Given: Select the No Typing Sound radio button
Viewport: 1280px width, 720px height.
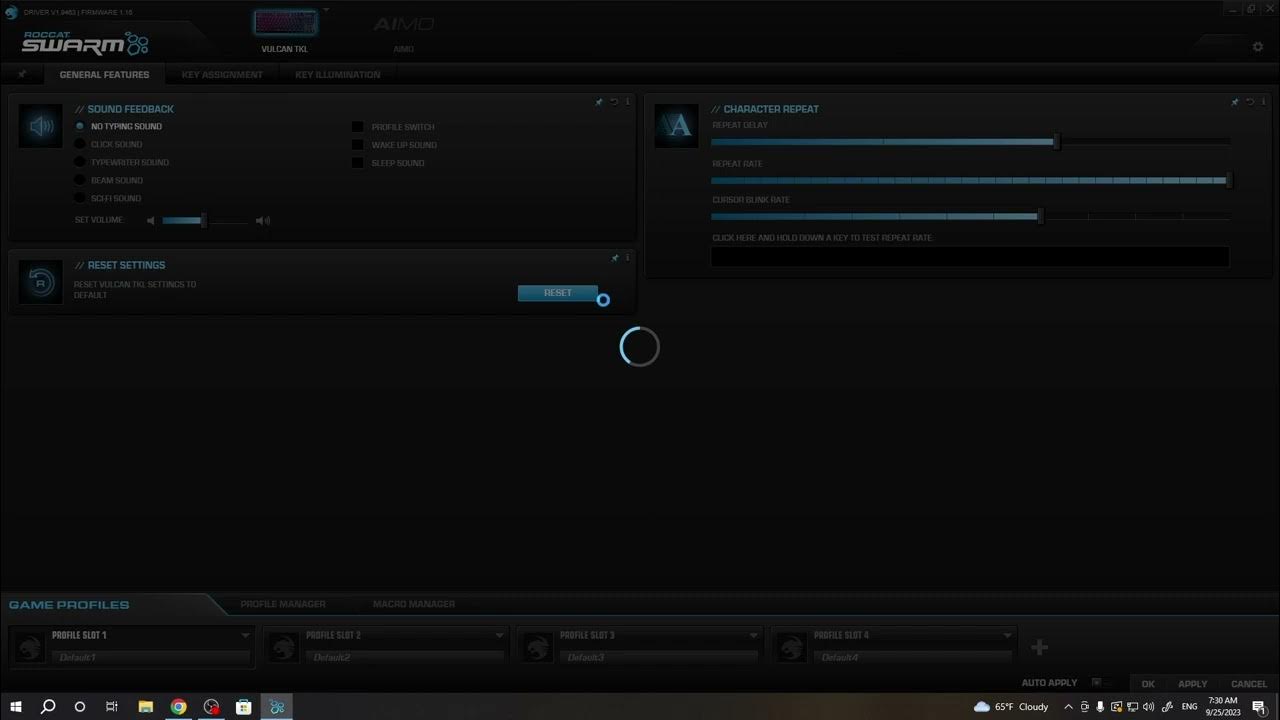Looking at the screenshot, I should tap(80, 127).
